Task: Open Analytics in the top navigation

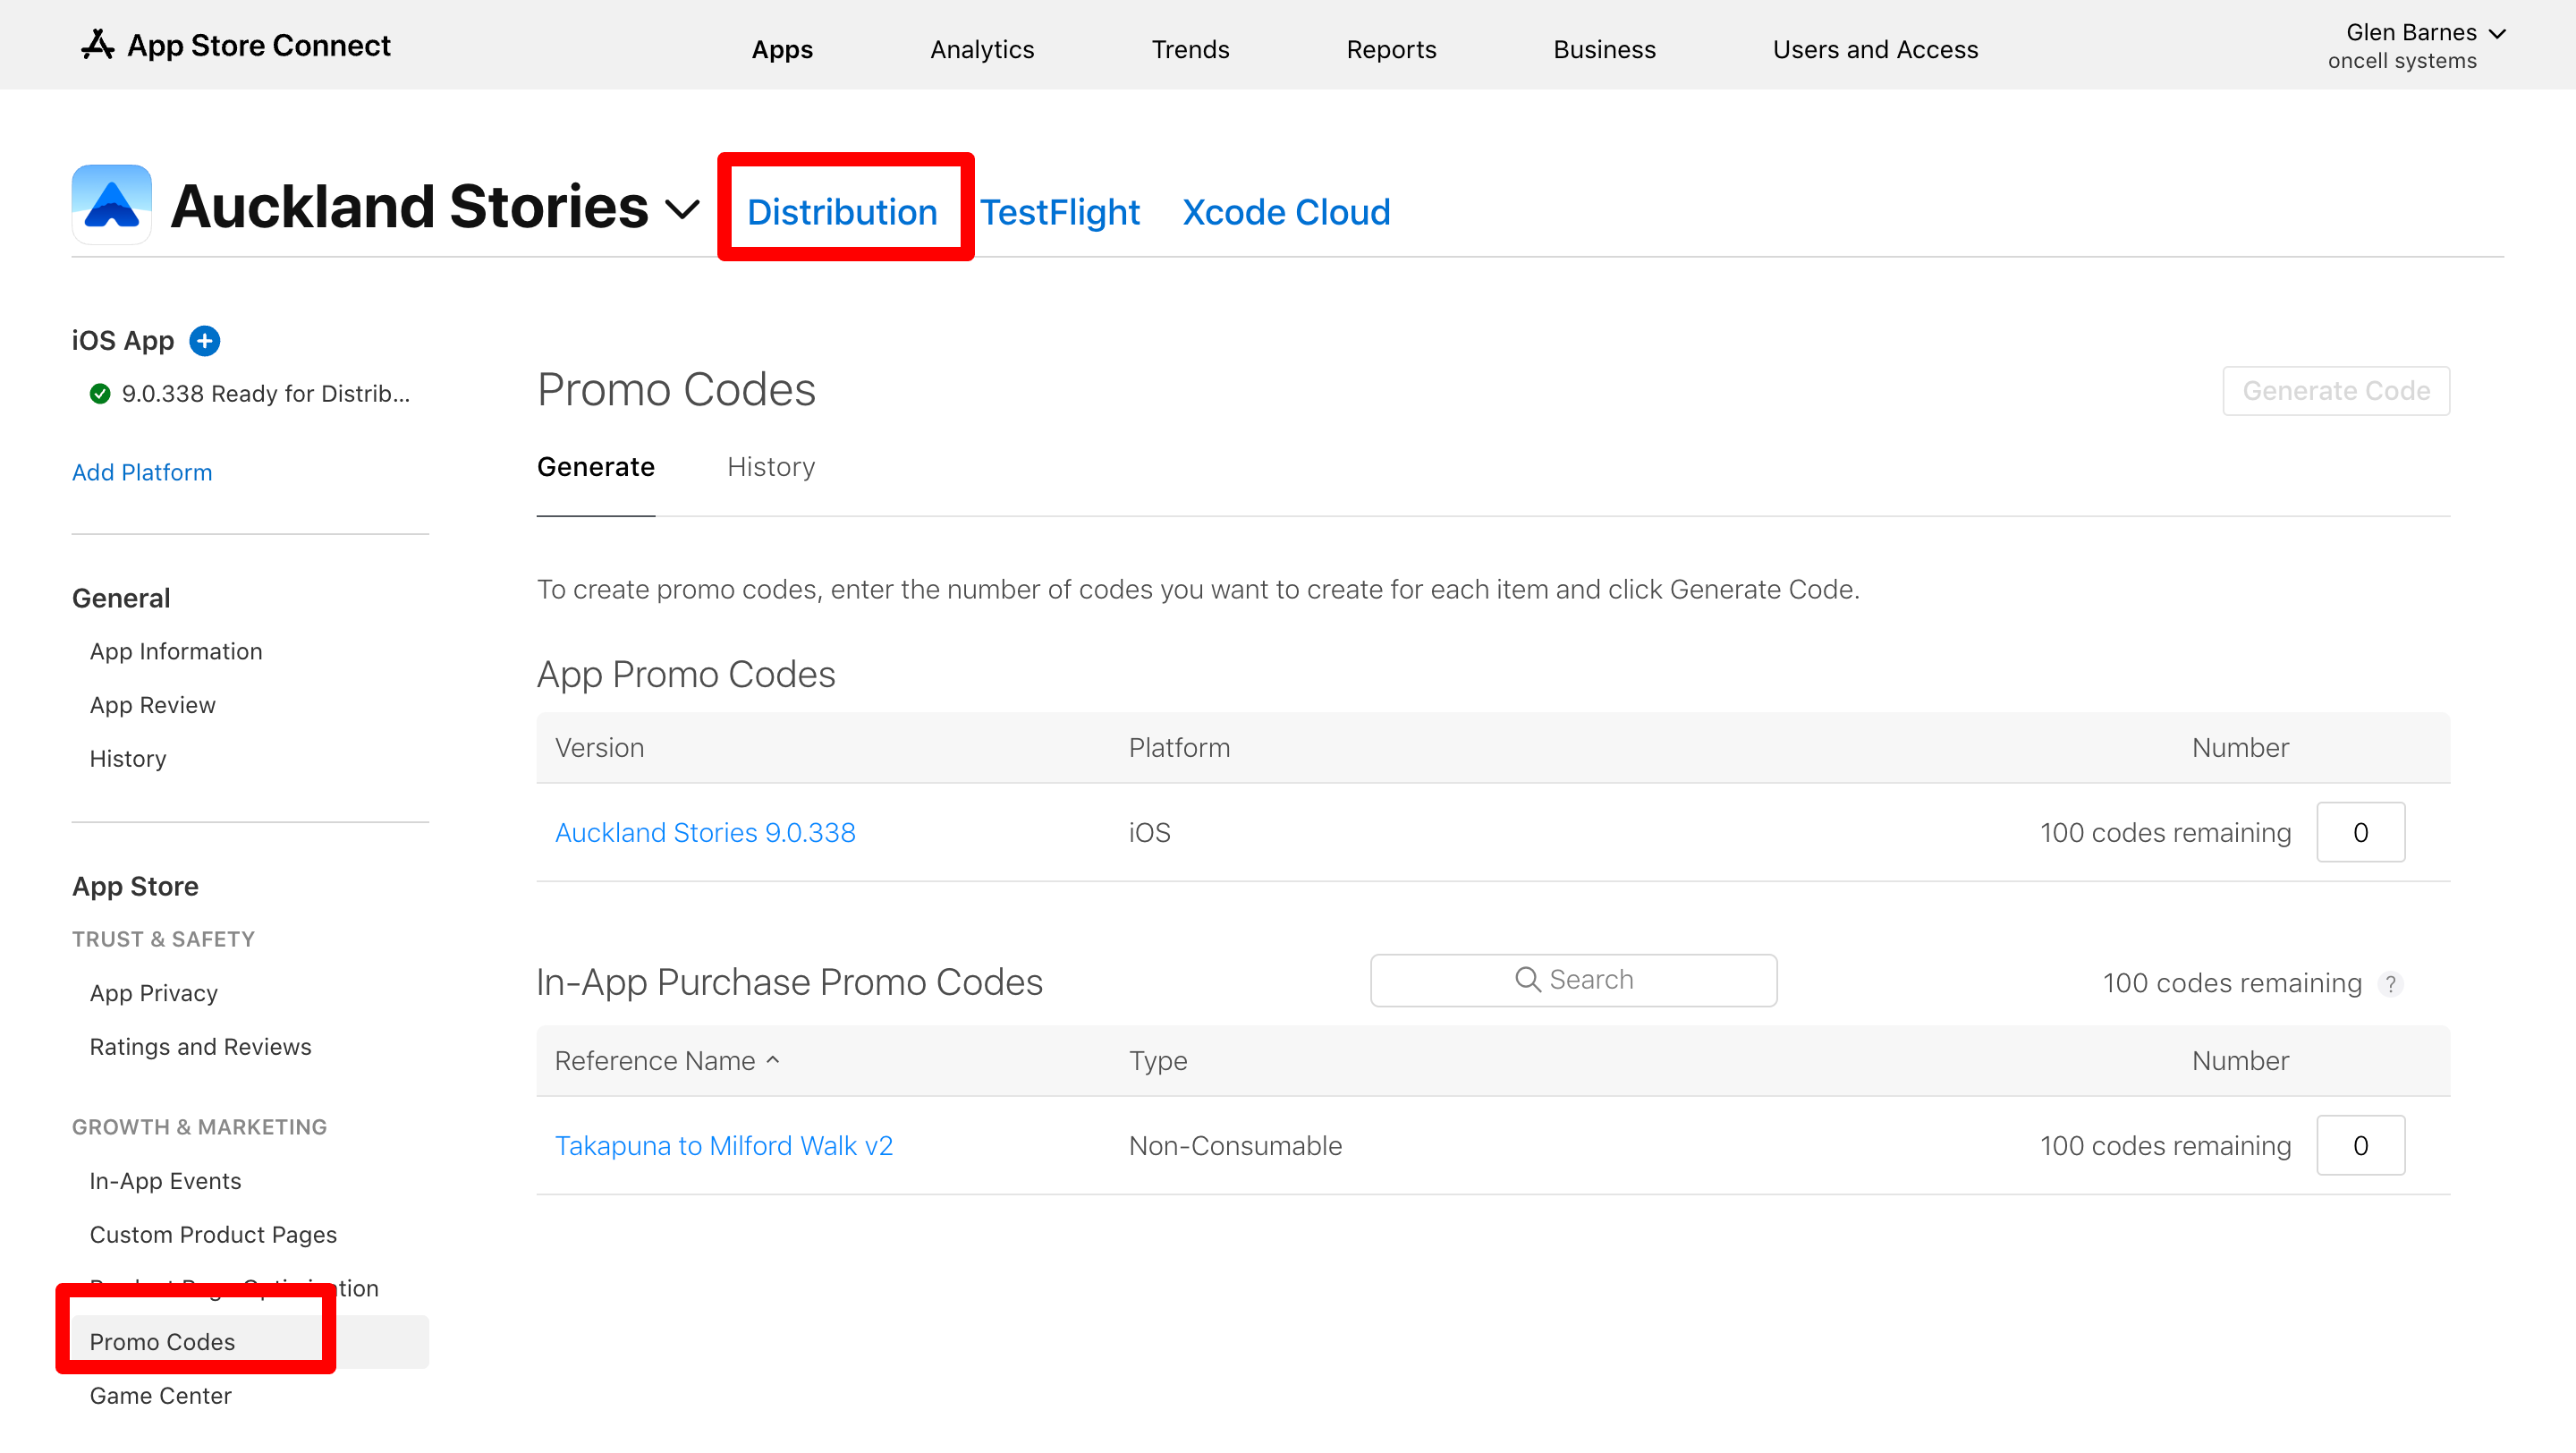Action: point(981,49)
